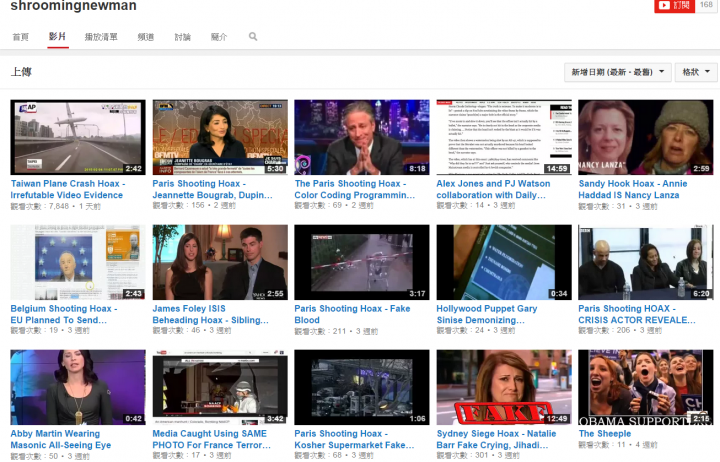Open the James Foley 2:55 interview thumbnail
Image resolution: width=720 pixels, height=462 pixels.
pos(220,262)
